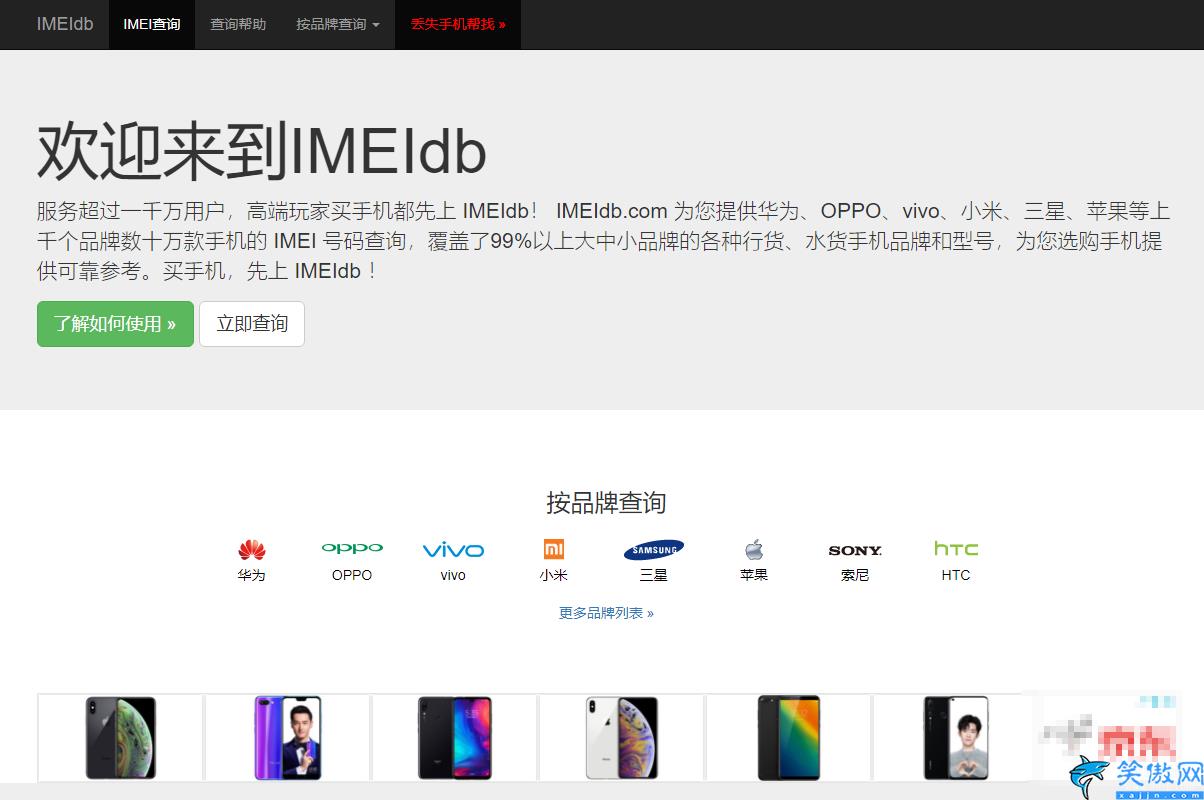The image size is (1204, 800).
Task: Click the HTC brand logo icon
Action: coord(956,548)
